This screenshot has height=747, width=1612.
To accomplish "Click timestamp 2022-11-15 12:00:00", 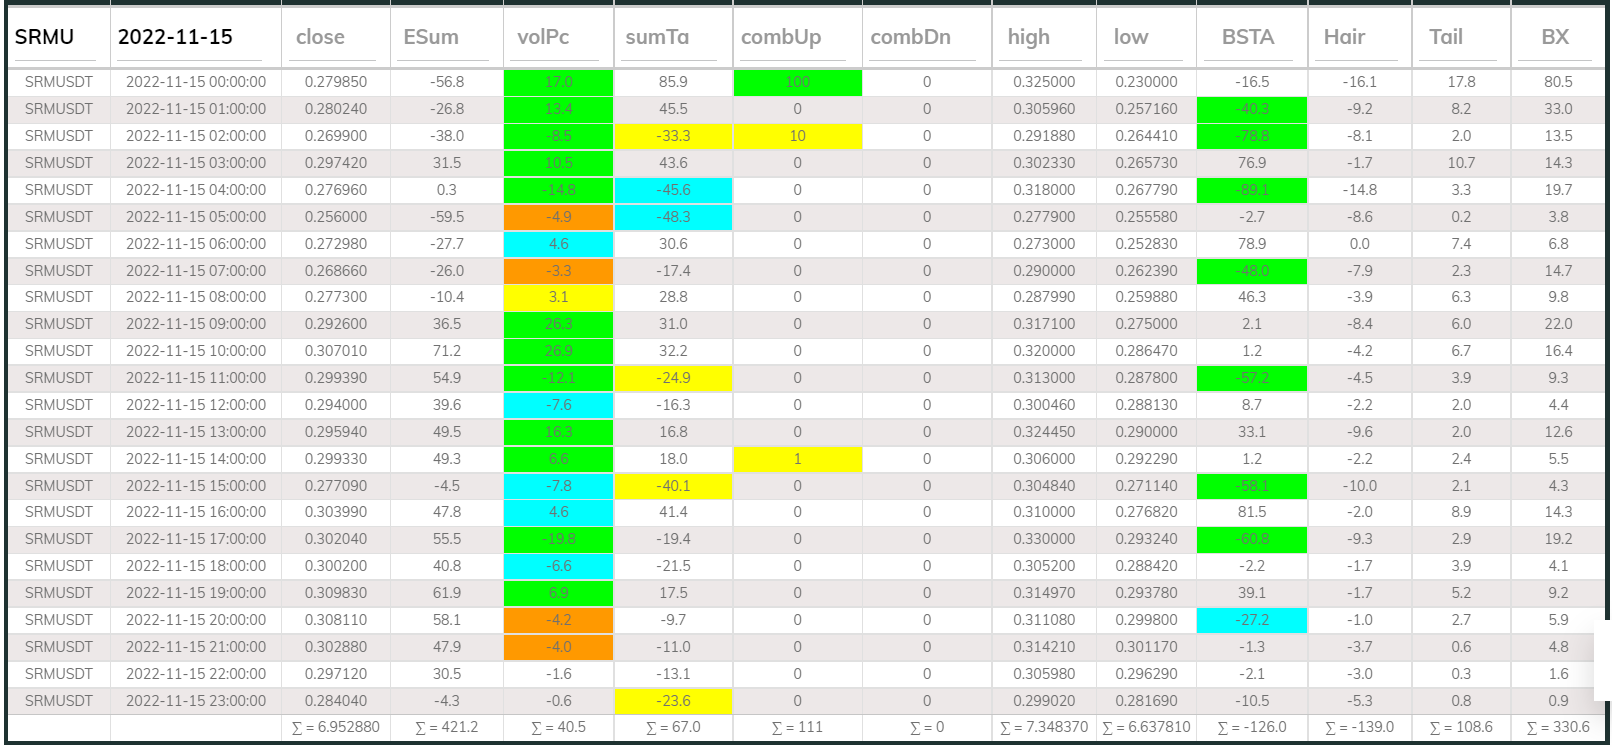I will tap(196, 405).
